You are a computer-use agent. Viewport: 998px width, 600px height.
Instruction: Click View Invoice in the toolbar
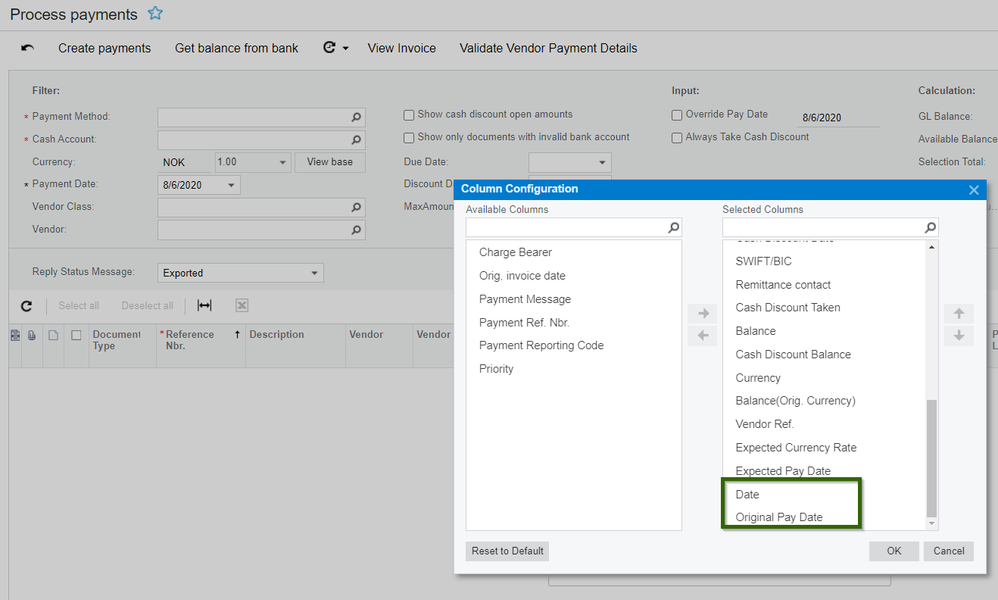[x=401, y=48]
